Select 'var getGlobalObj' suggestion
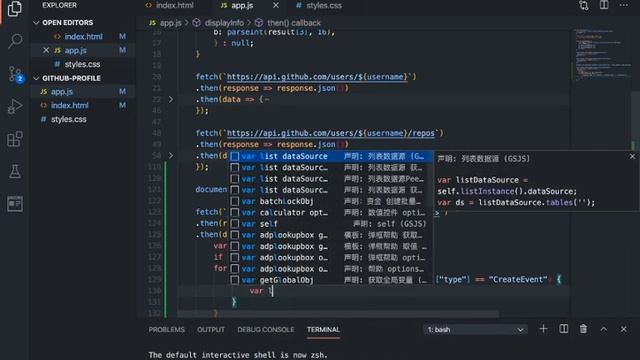The height and width of the screenshot is (360, 640). click(x=331, y=280)
